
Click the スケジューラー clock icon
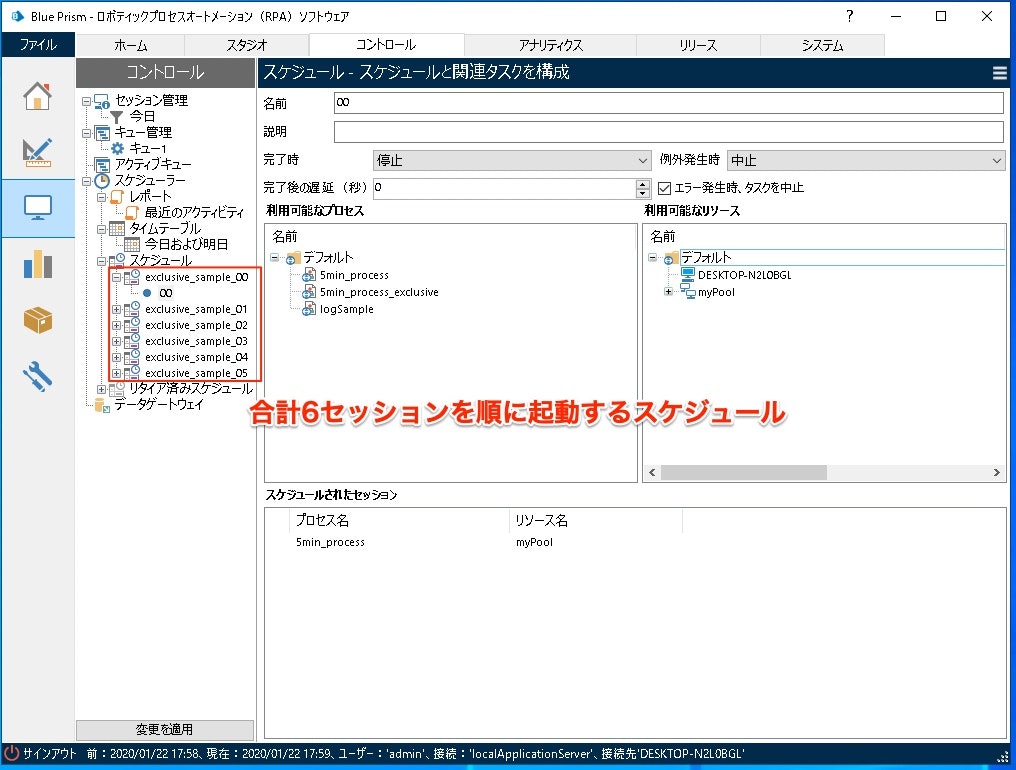pos(102,180)
